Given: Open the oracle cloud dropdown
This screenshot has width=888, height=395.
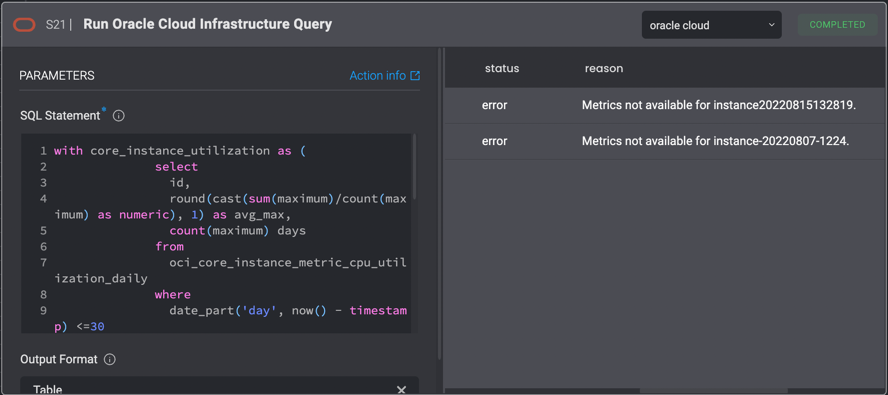Looking at the screenshot, I should click(711, 25).
